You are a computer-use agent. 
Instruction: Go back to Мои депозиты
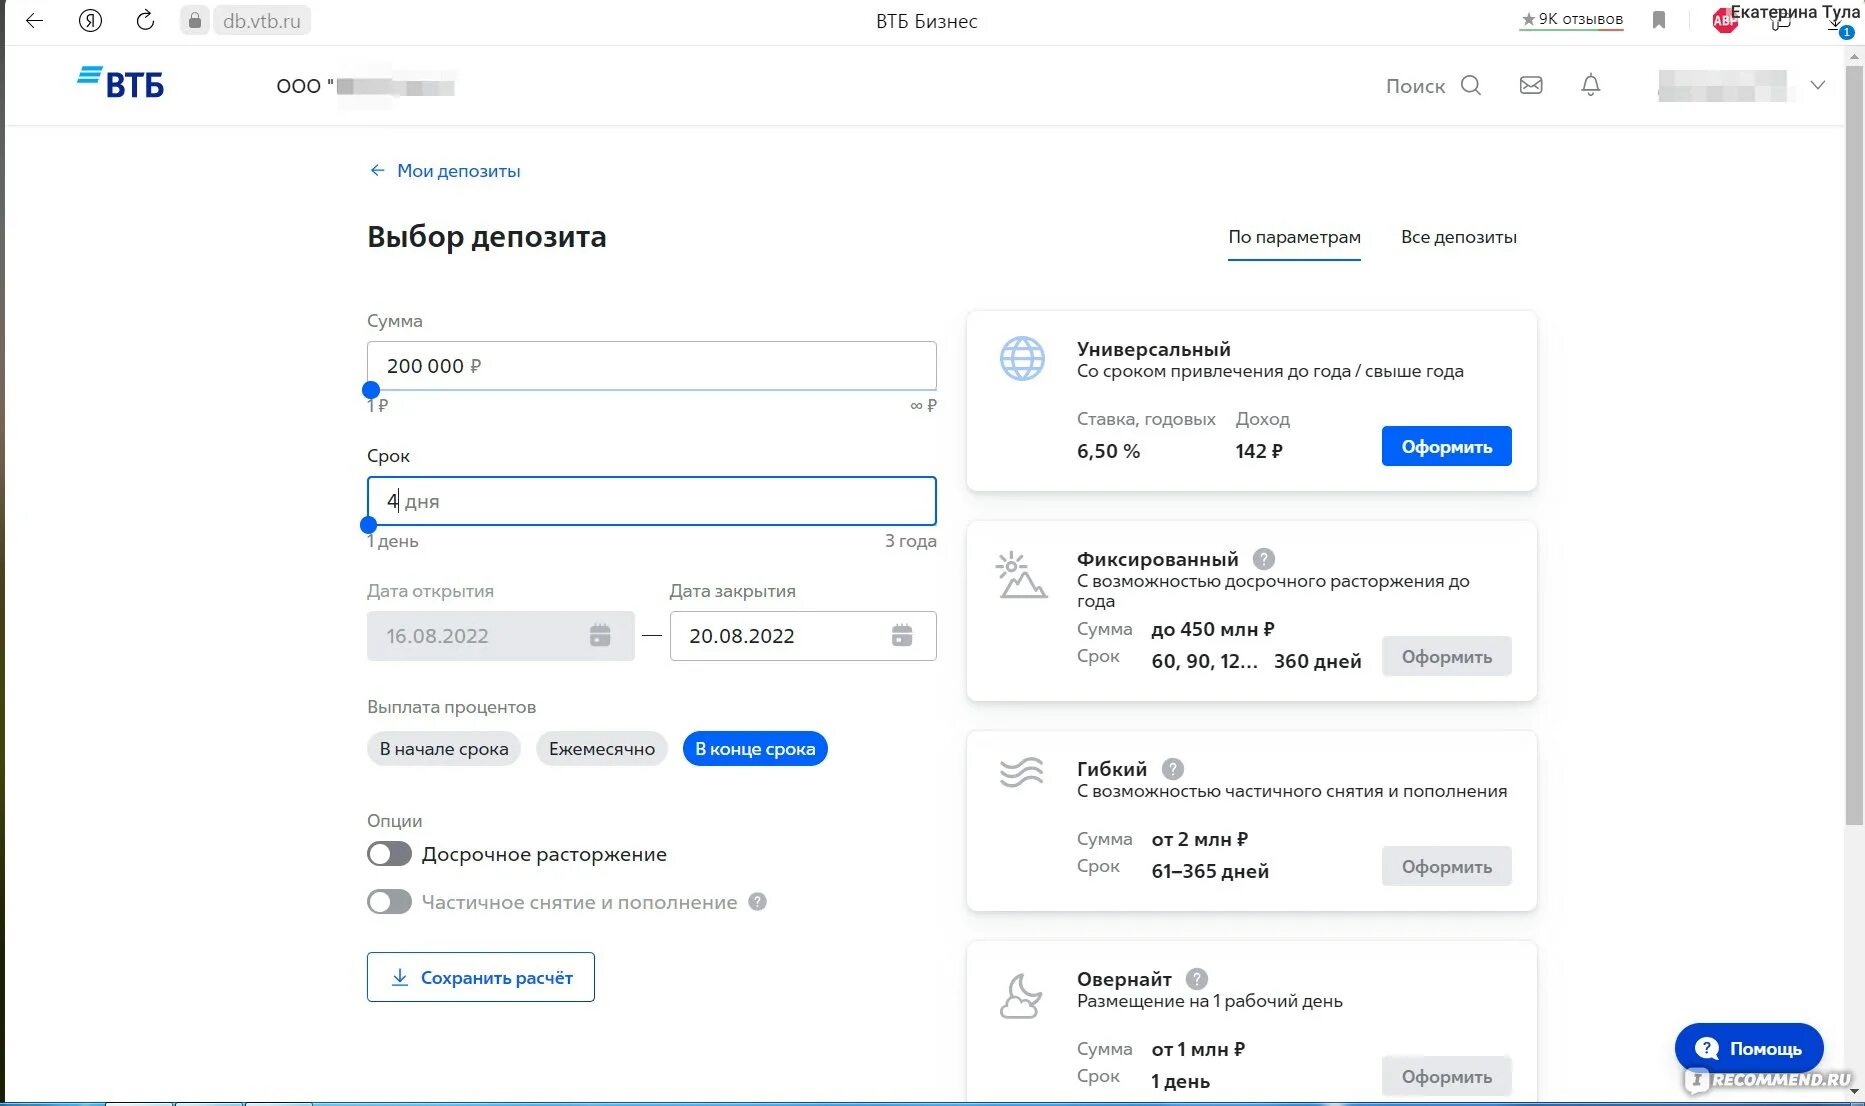tap(445, 171)
